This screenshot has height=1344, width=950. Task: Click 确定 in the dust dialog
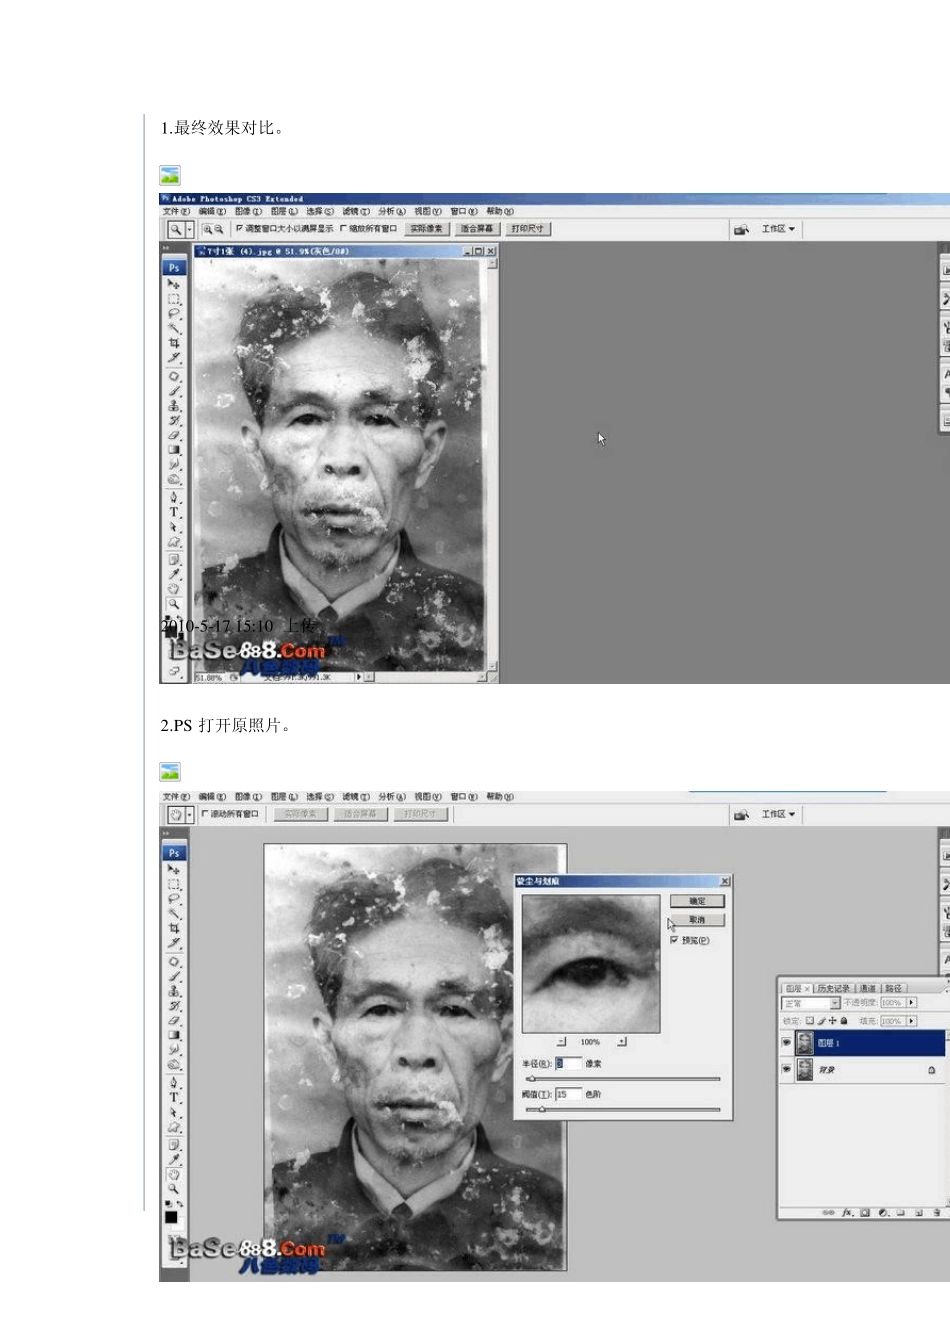pos(697,901)
